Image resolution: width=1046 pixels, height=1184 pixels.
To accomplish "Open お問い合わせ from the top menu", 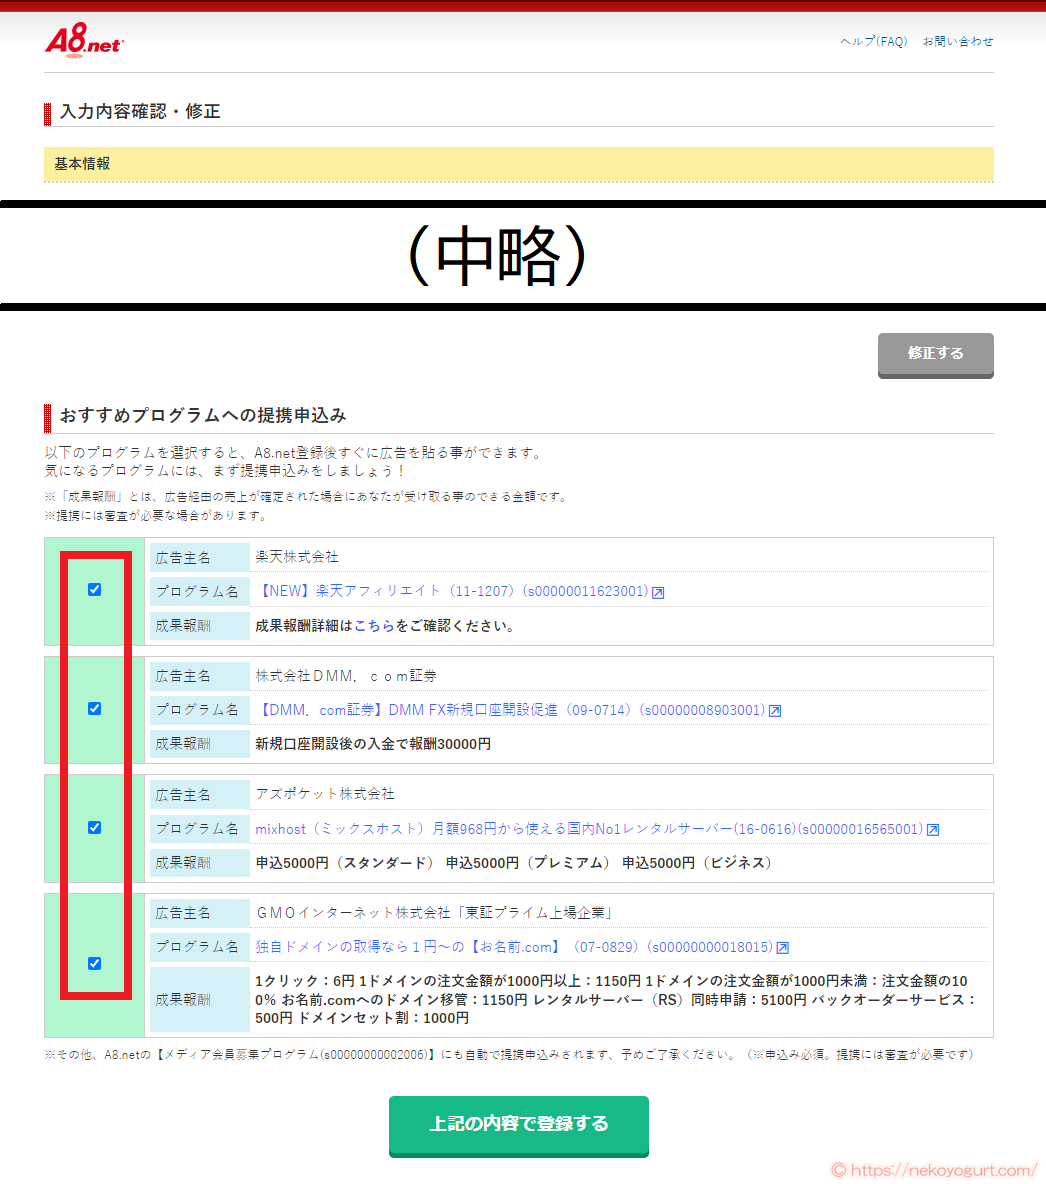I will pos(957,41).
